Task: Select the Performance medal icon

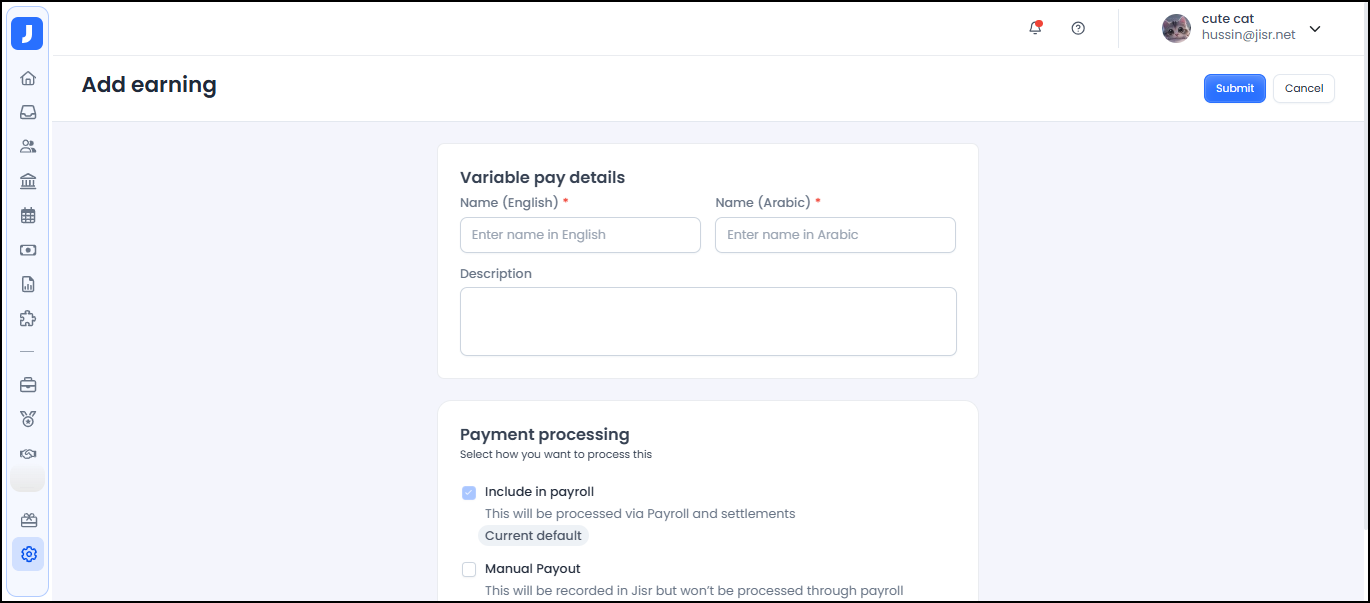Action: click(28, 418)
